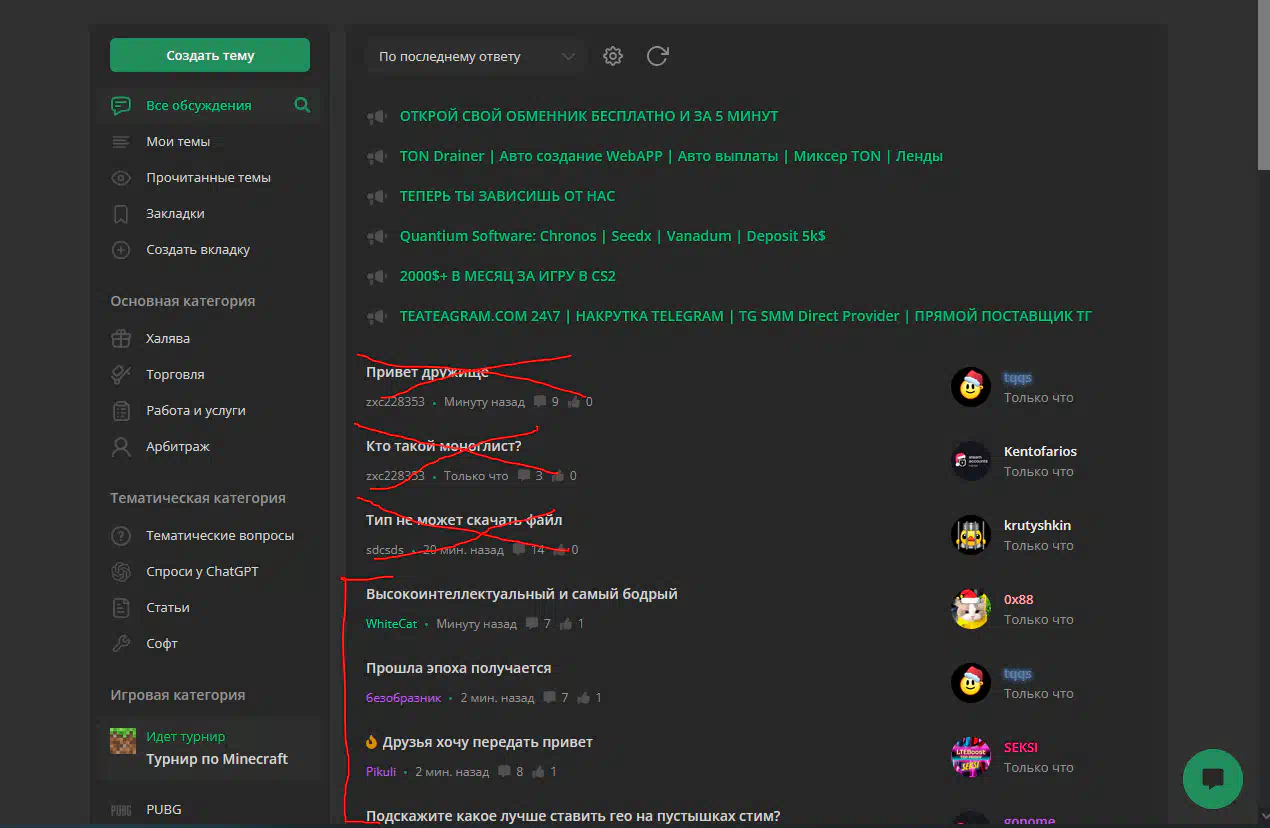1270x828 pixels.
Task: Open ОТКРОЙ СВОЙ ОБМЕННИК announcement
Action: pyautogui.click(x=589, y=116)
